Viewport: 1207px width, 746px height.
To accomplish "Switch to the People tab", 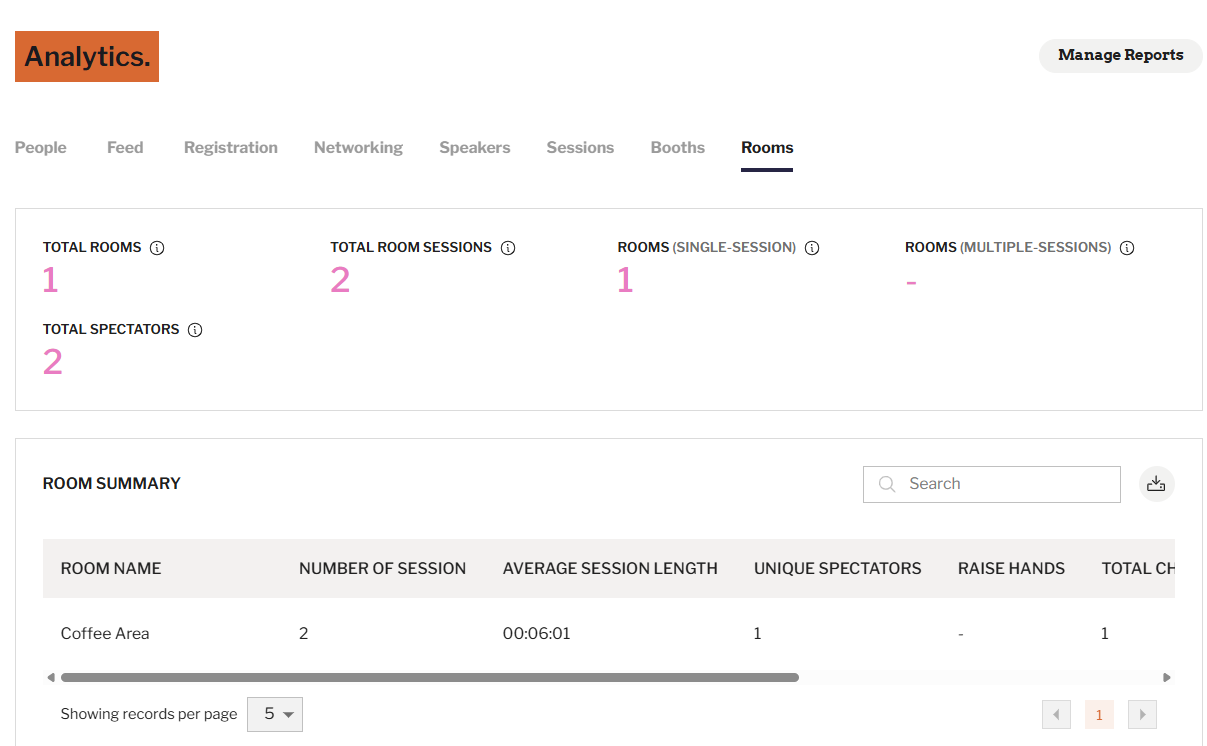I will 41,148.
